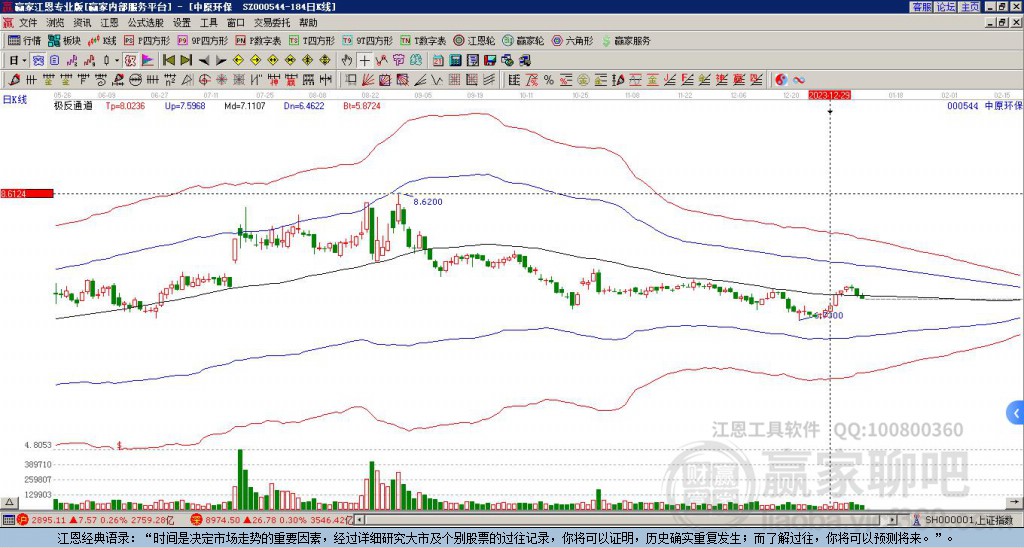Open the 公式选股 menu
1024x548 pixels.
coord(145,23)
